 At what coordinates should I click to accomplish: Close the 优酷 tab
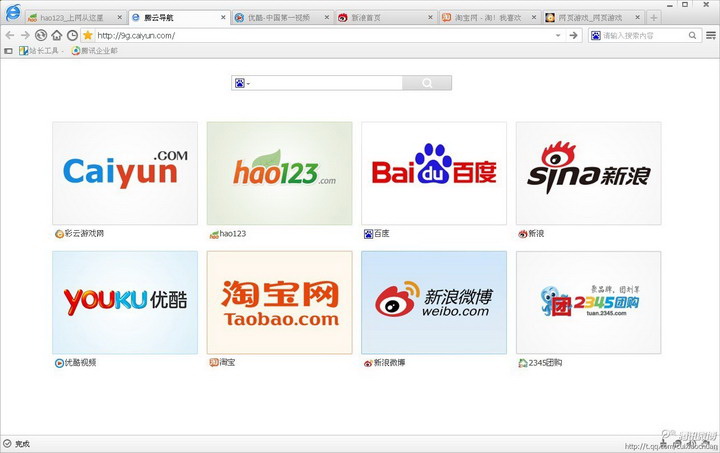(x=327, y=17)
